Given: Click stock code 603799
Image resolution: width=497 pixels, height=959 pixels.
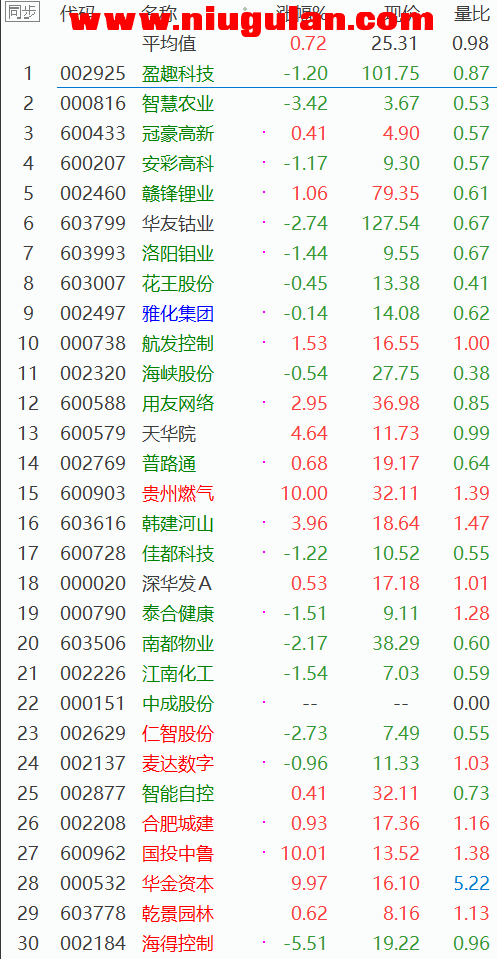Looking at the screenshot, I should [93, 223].
